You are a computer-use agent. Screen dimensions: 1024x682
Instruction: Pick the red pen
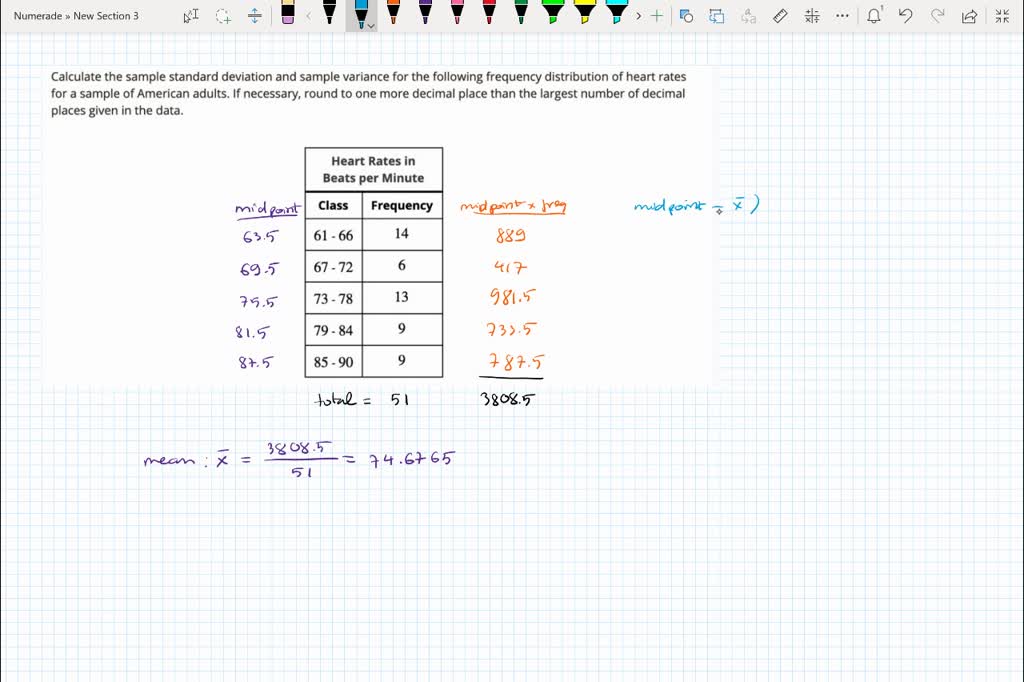coord(489,13)
